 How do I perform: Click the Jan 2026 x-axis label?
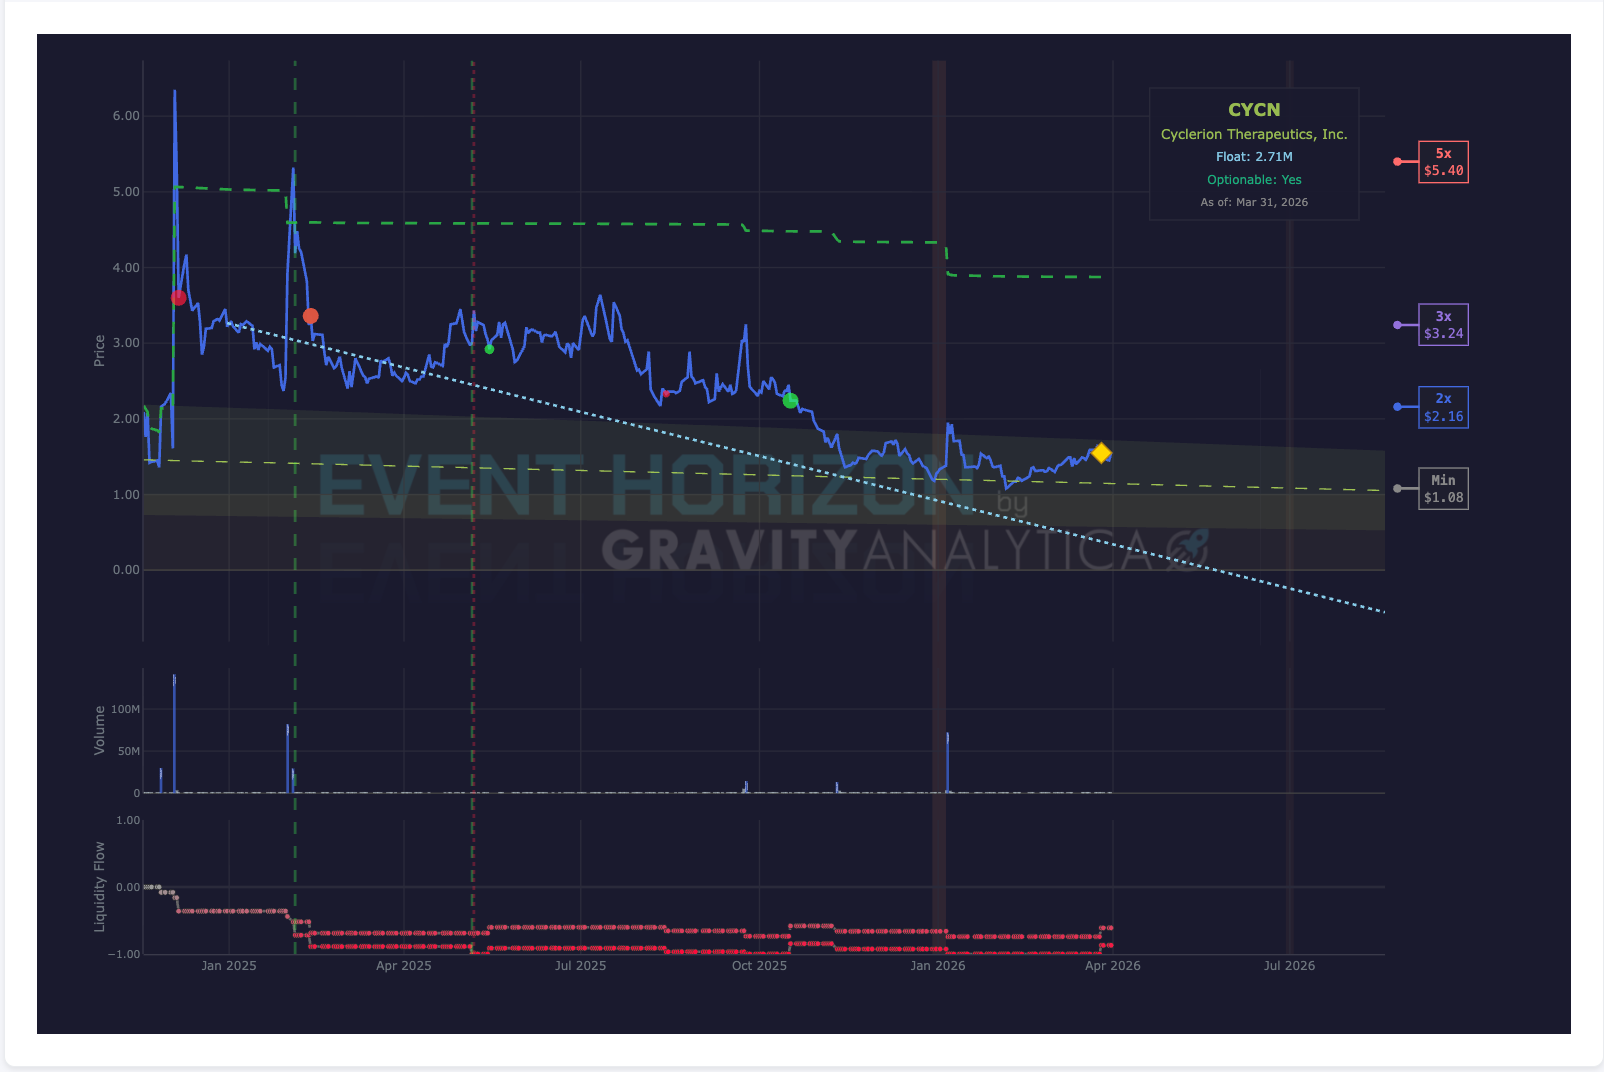point(938,966)
